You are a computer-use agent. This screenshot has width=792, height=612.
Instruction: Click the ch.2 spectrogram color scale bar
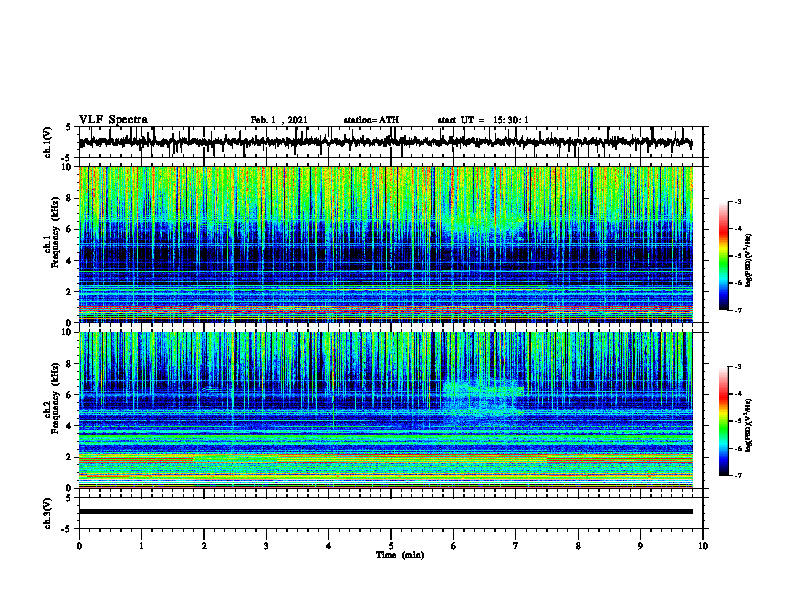coord(724,421)
